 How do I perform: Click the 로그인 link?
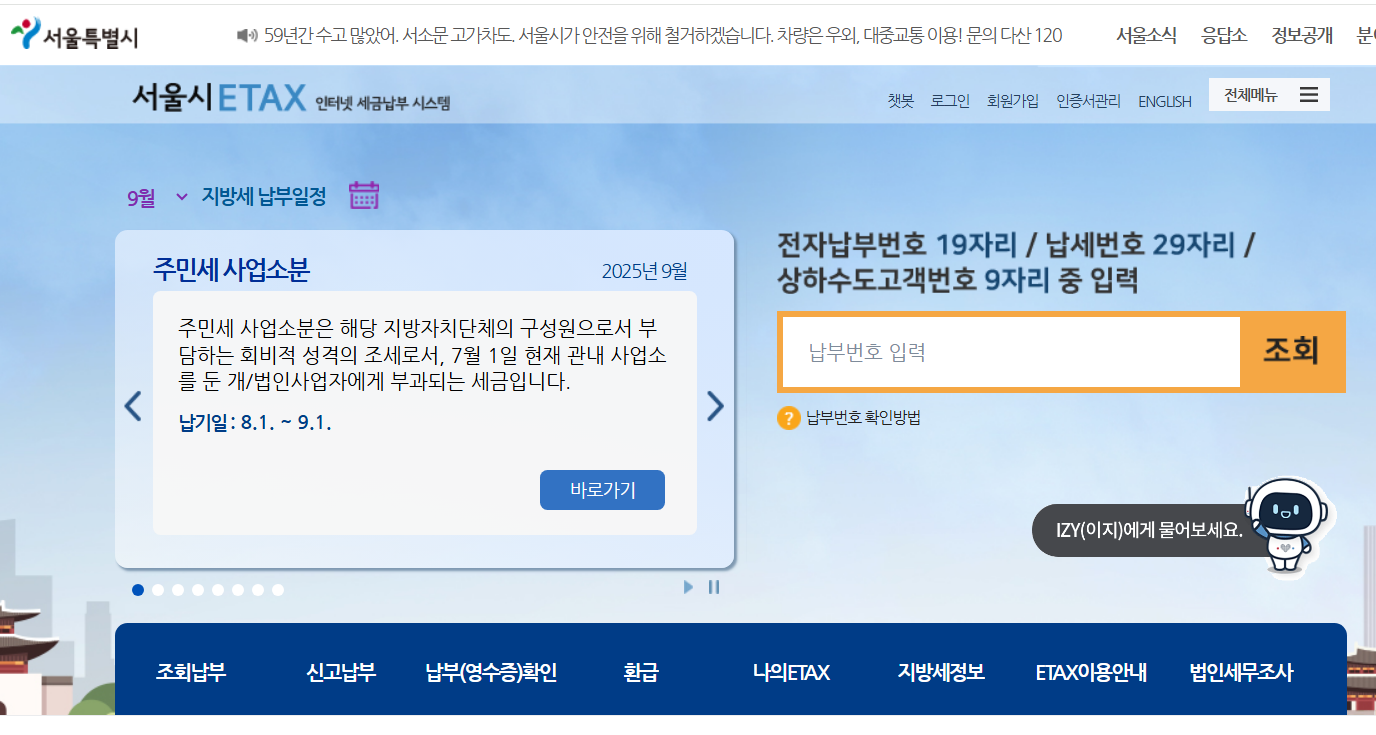950,101
